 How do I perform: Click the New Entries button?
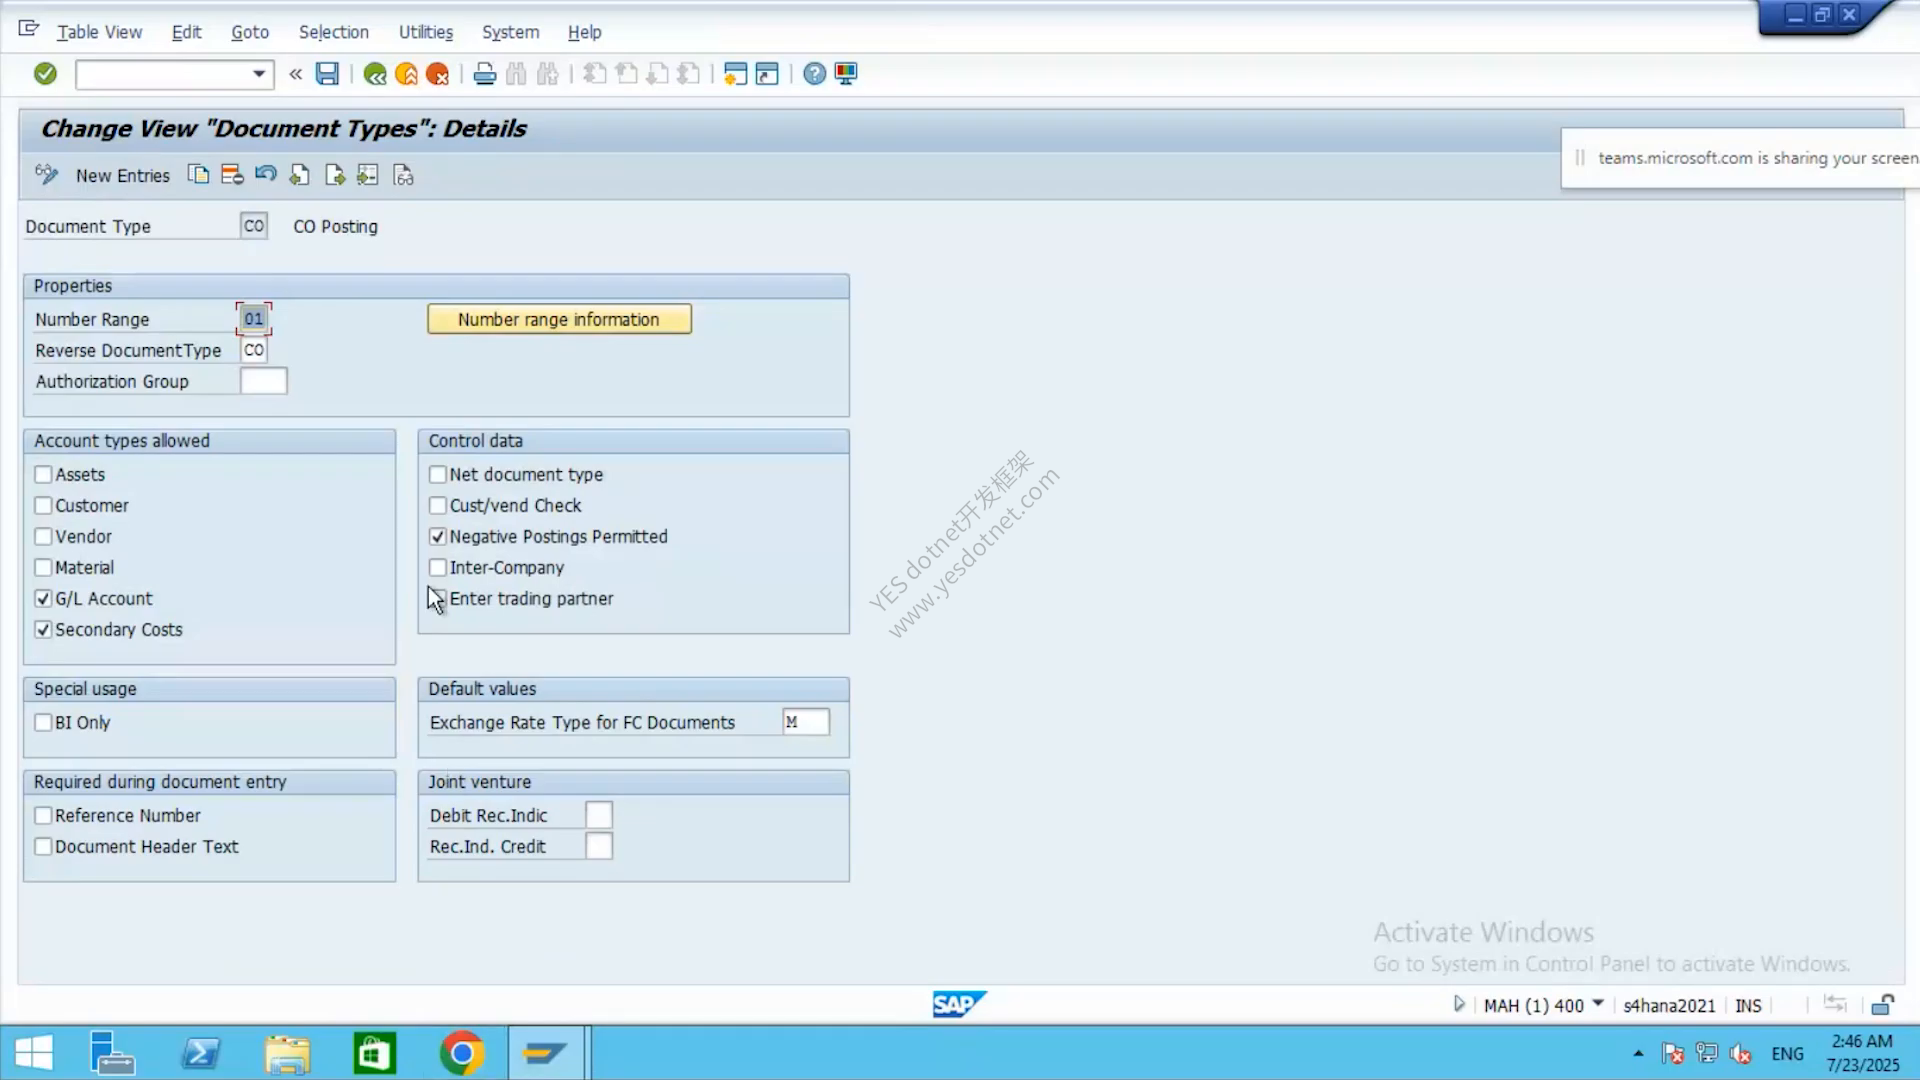(x=122, y=176)
